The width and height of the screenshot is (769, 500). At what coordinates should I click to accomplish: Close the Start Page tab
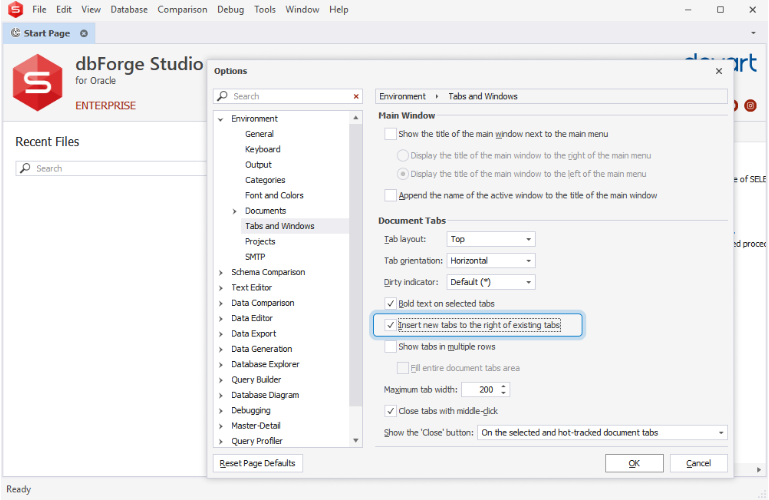click(84, 33)
